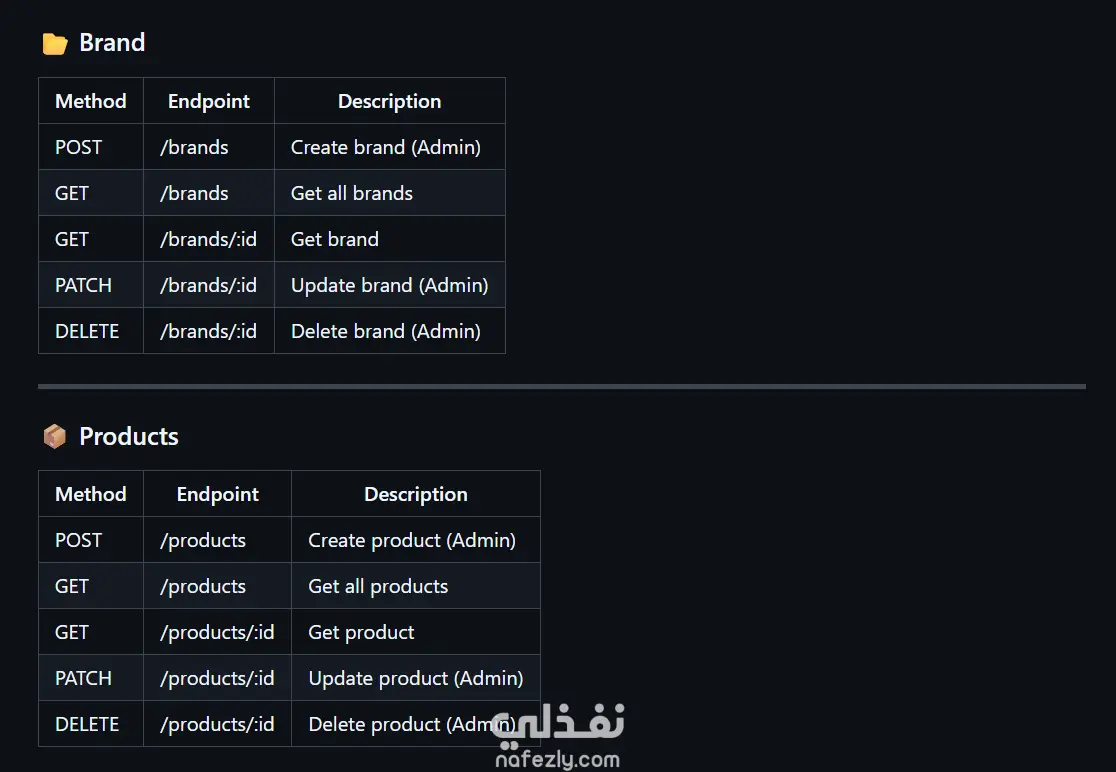This screenshot has height=772, width=1116.
Task: Select the Get all brands row description
Action: (352, 193)
